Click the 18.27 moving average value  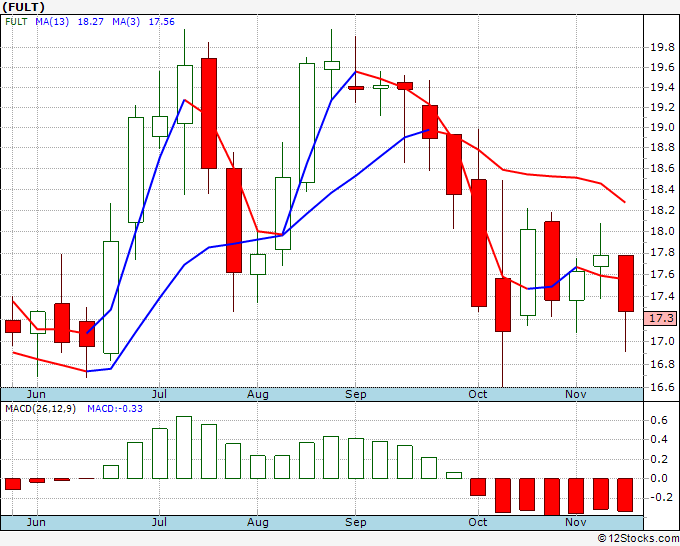coord(91,22)
